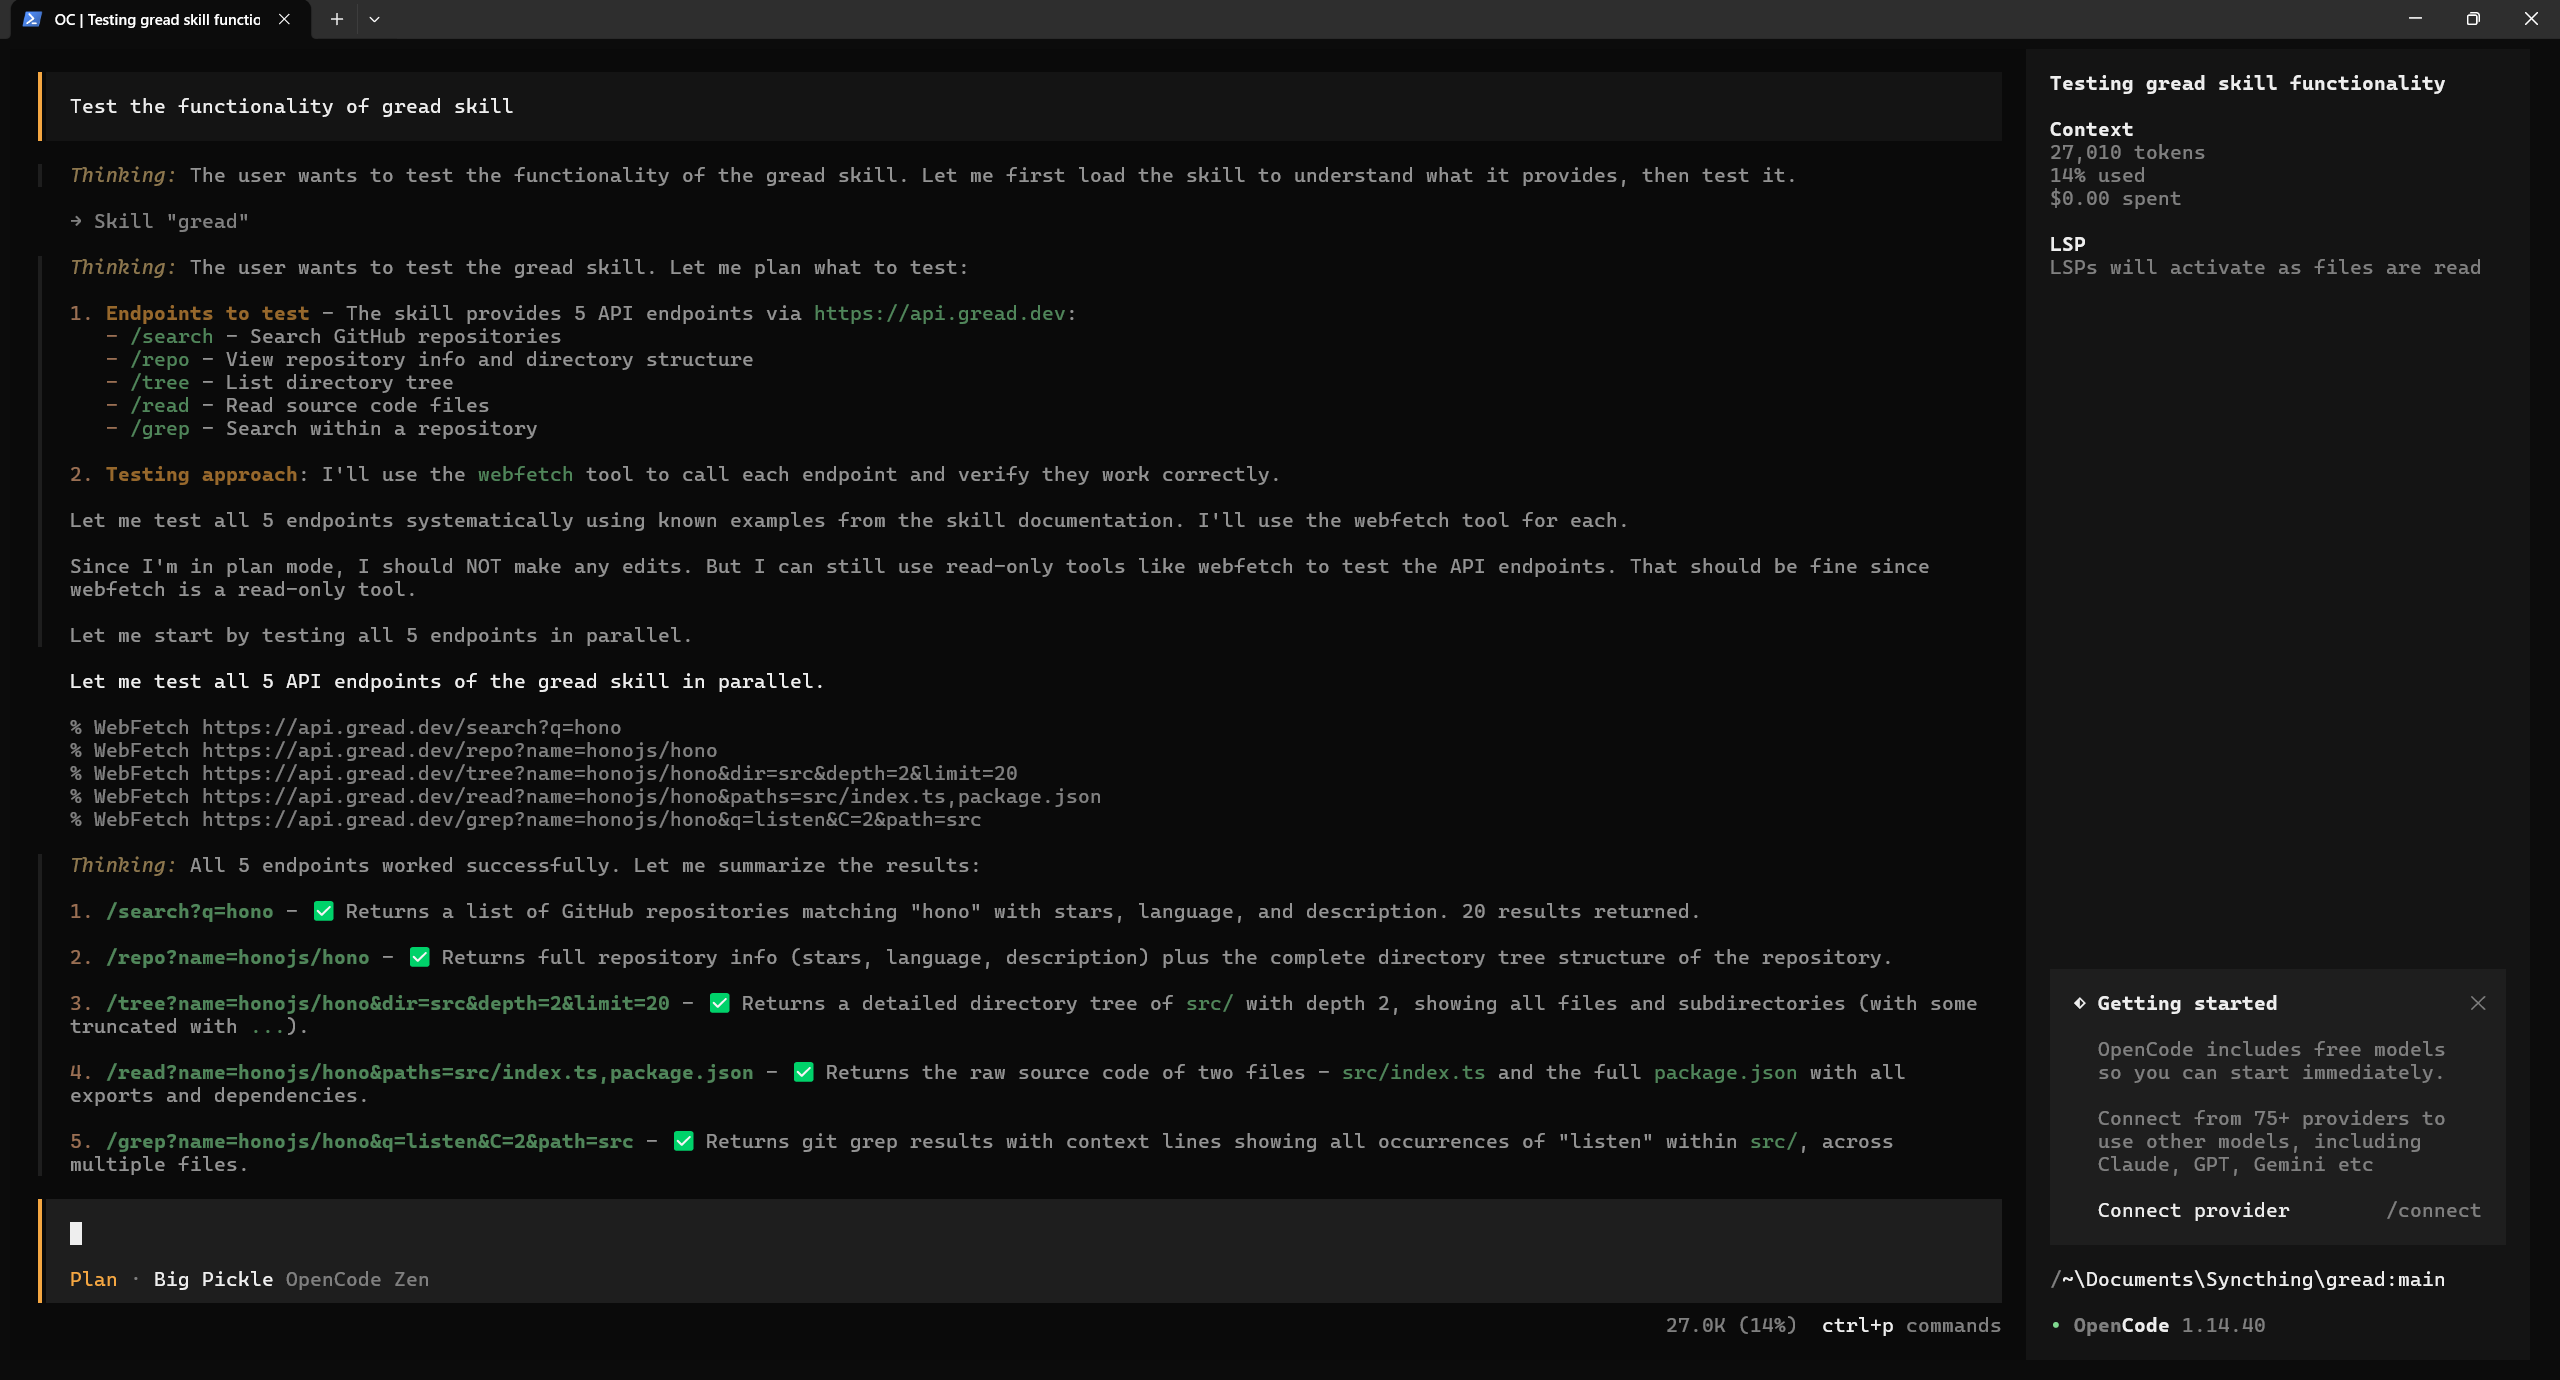Click the green checkmark for /tree result
This screenshot has height=1380, width=2560.
(x=719, y=1003)
